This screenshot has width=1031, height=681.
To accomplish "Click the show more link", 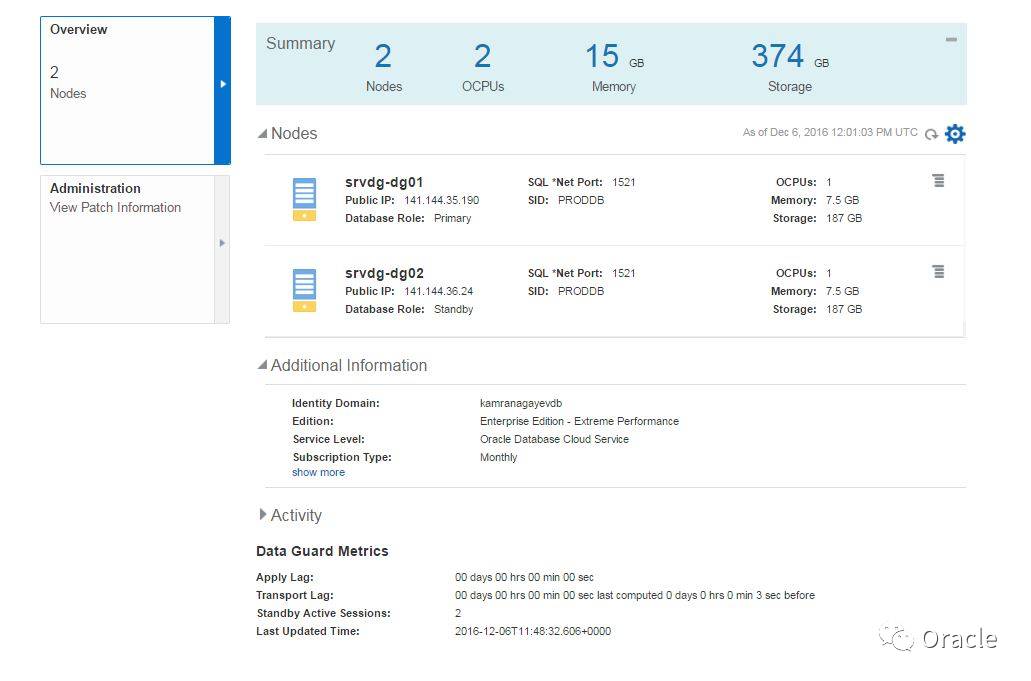I will point(318,473).
